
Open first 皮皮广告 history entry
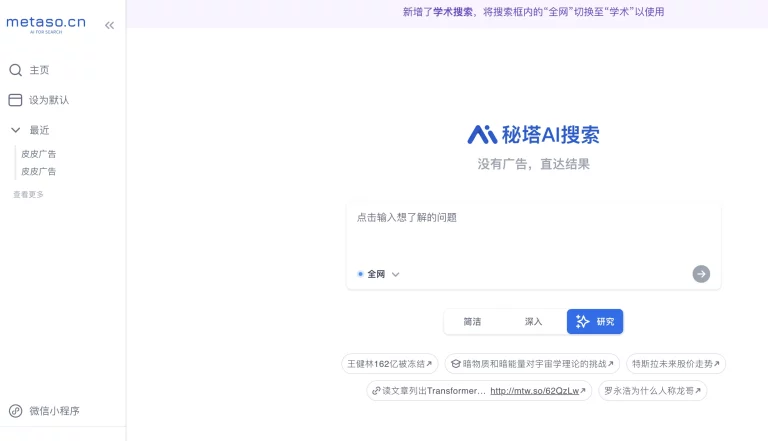point(38,154)
